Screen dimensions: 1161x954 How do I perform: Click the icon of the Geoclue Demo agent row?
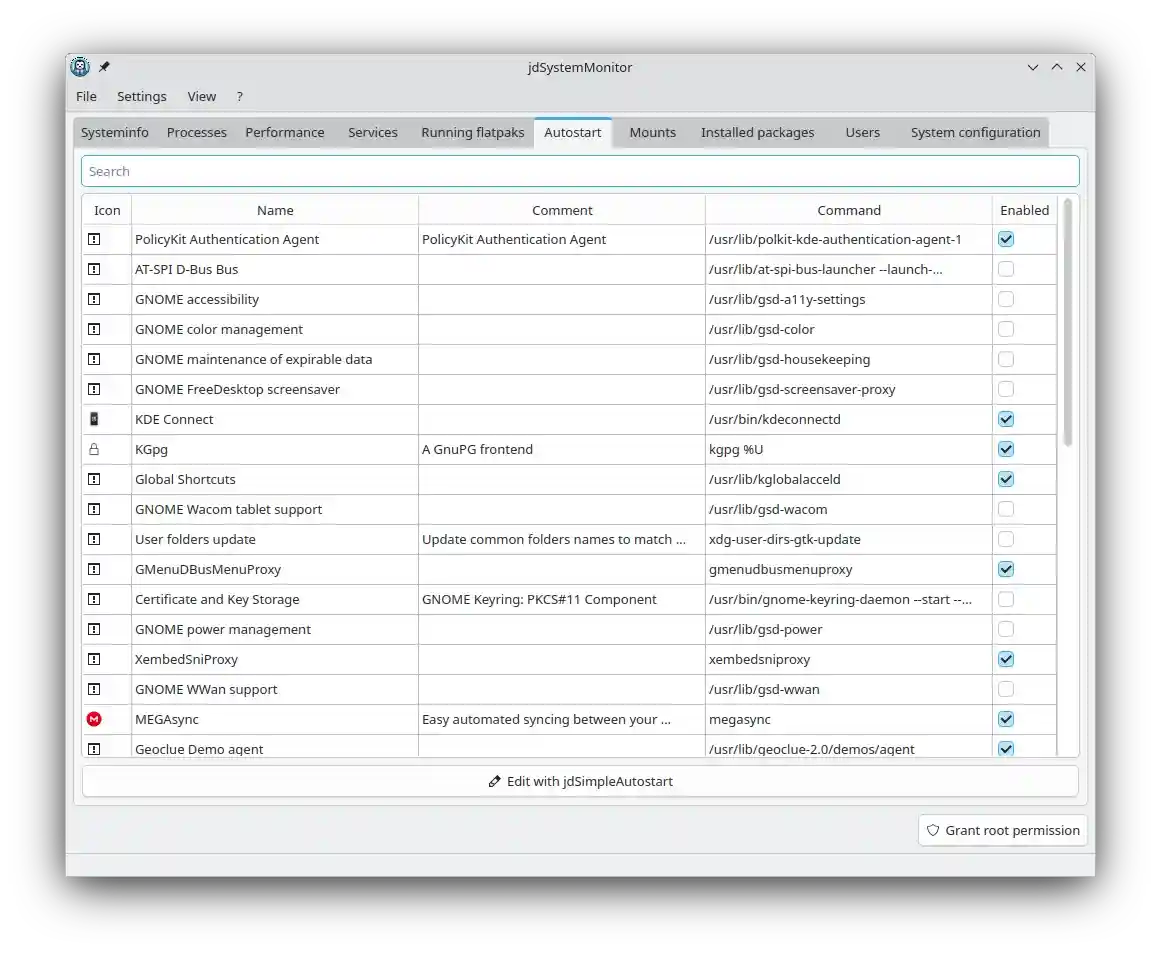coord(94,749)
